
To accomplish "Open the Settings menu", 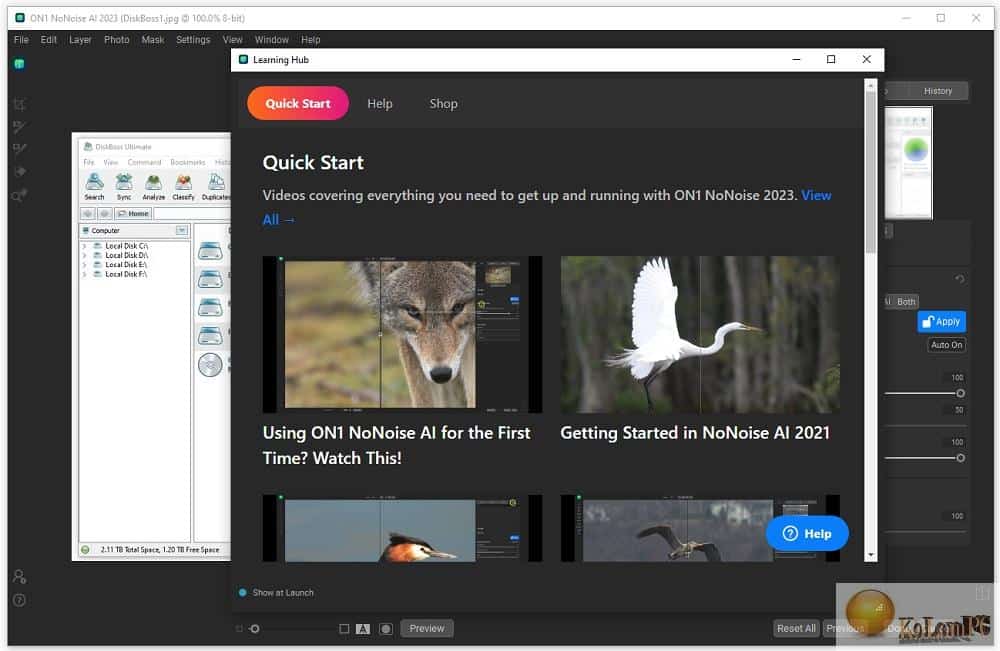I will pos(193,40).
